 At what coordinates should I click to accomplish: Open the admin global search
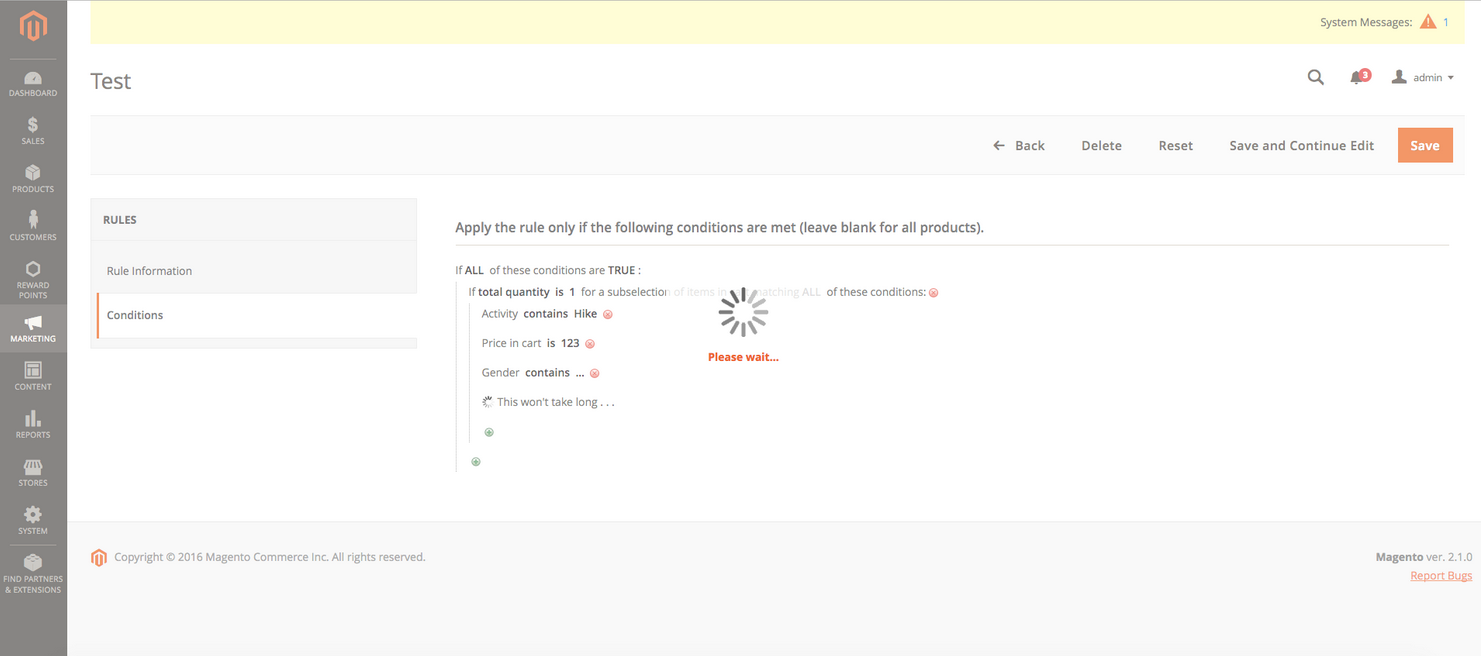(1315, 76)
